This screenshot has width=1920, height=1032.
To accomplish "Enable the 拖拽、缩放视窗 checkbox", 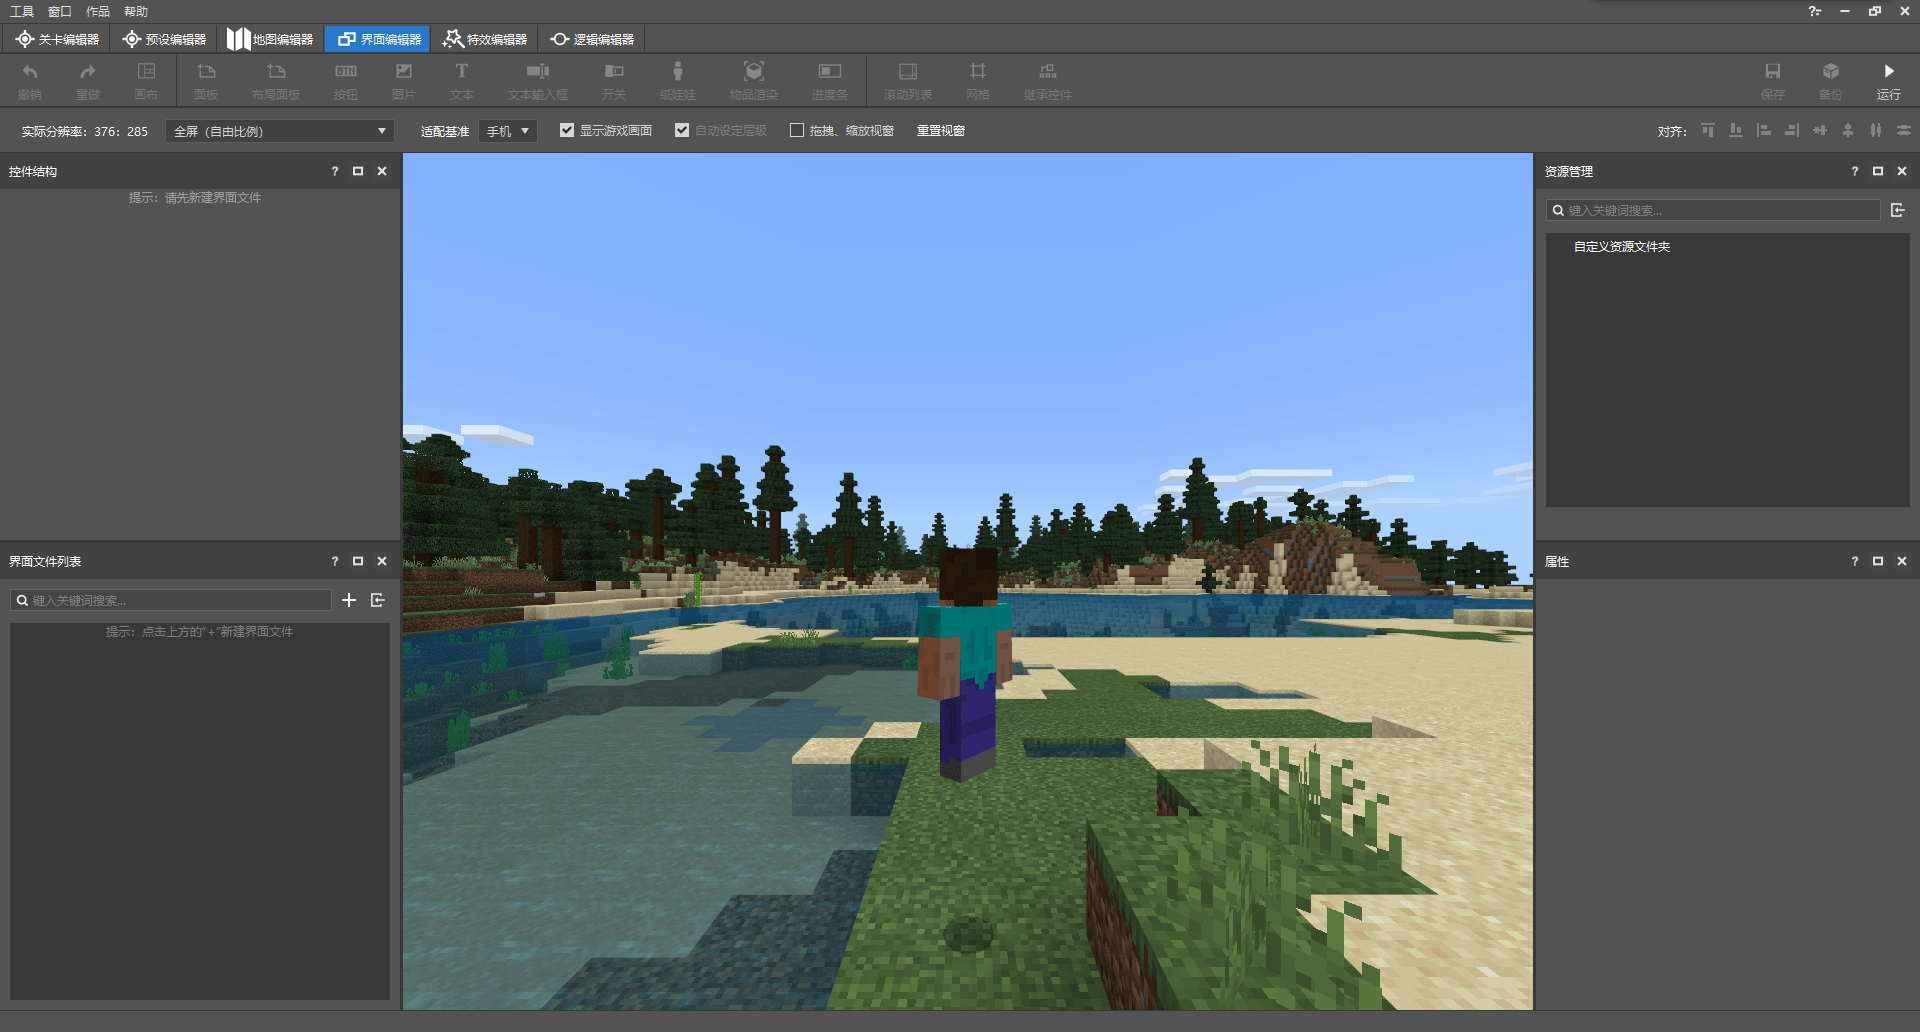I will (797, 131).
